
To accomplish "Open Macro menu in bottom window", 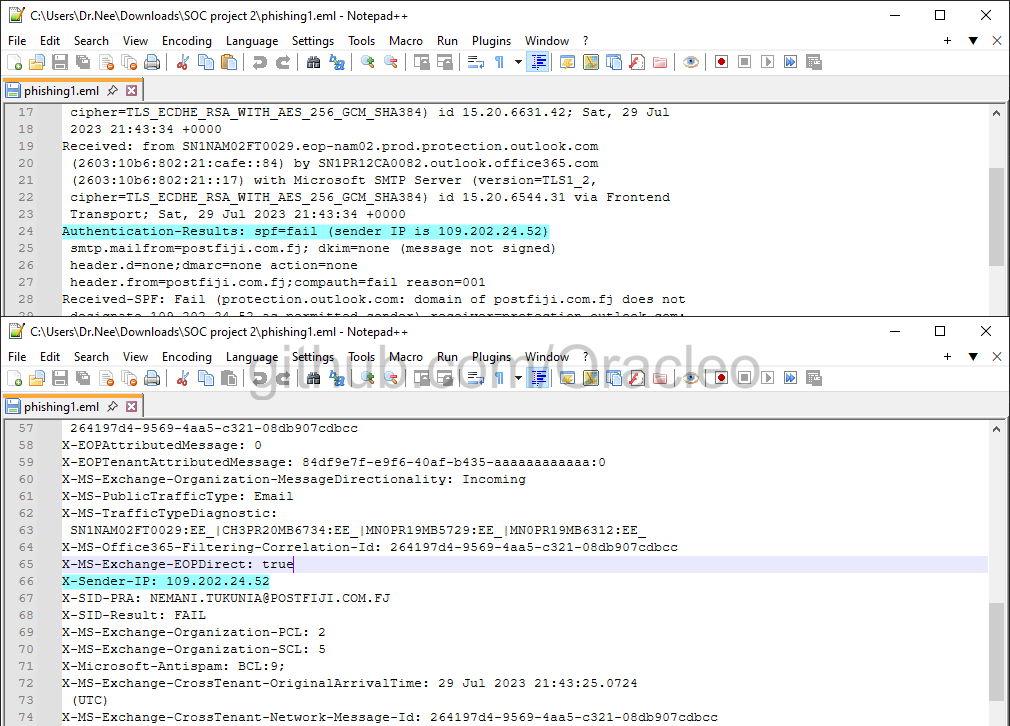I will [406, 357].
